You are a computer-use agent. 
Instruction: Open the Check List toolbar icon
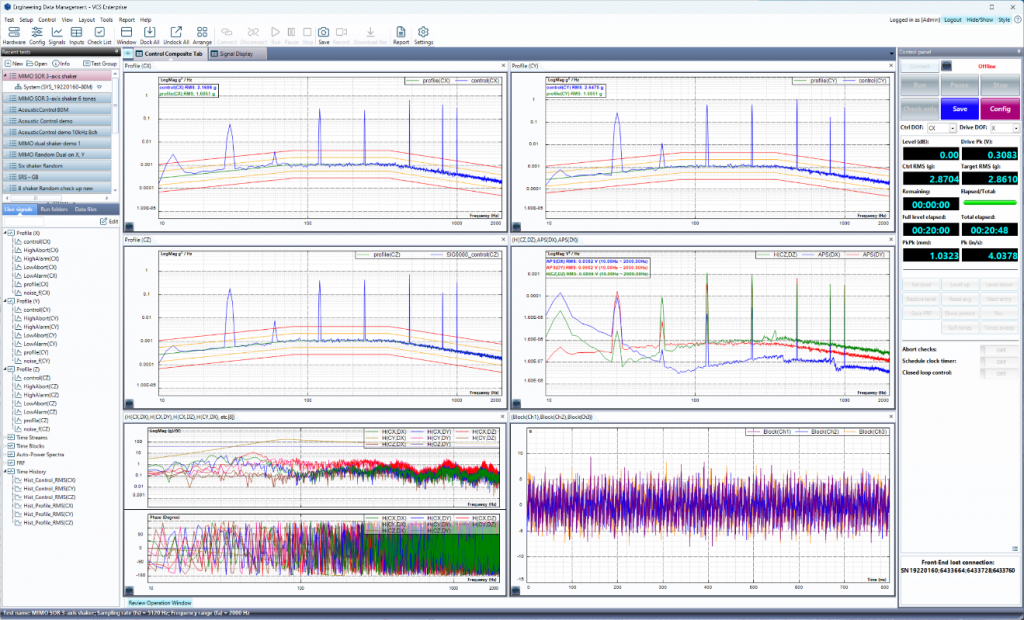coord(100,32)
